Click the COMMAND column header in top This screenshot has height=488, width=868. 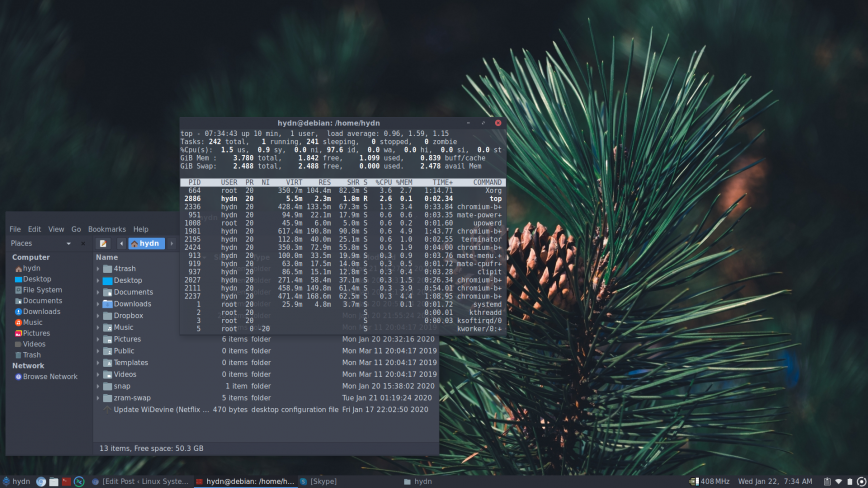coord(487,182)
